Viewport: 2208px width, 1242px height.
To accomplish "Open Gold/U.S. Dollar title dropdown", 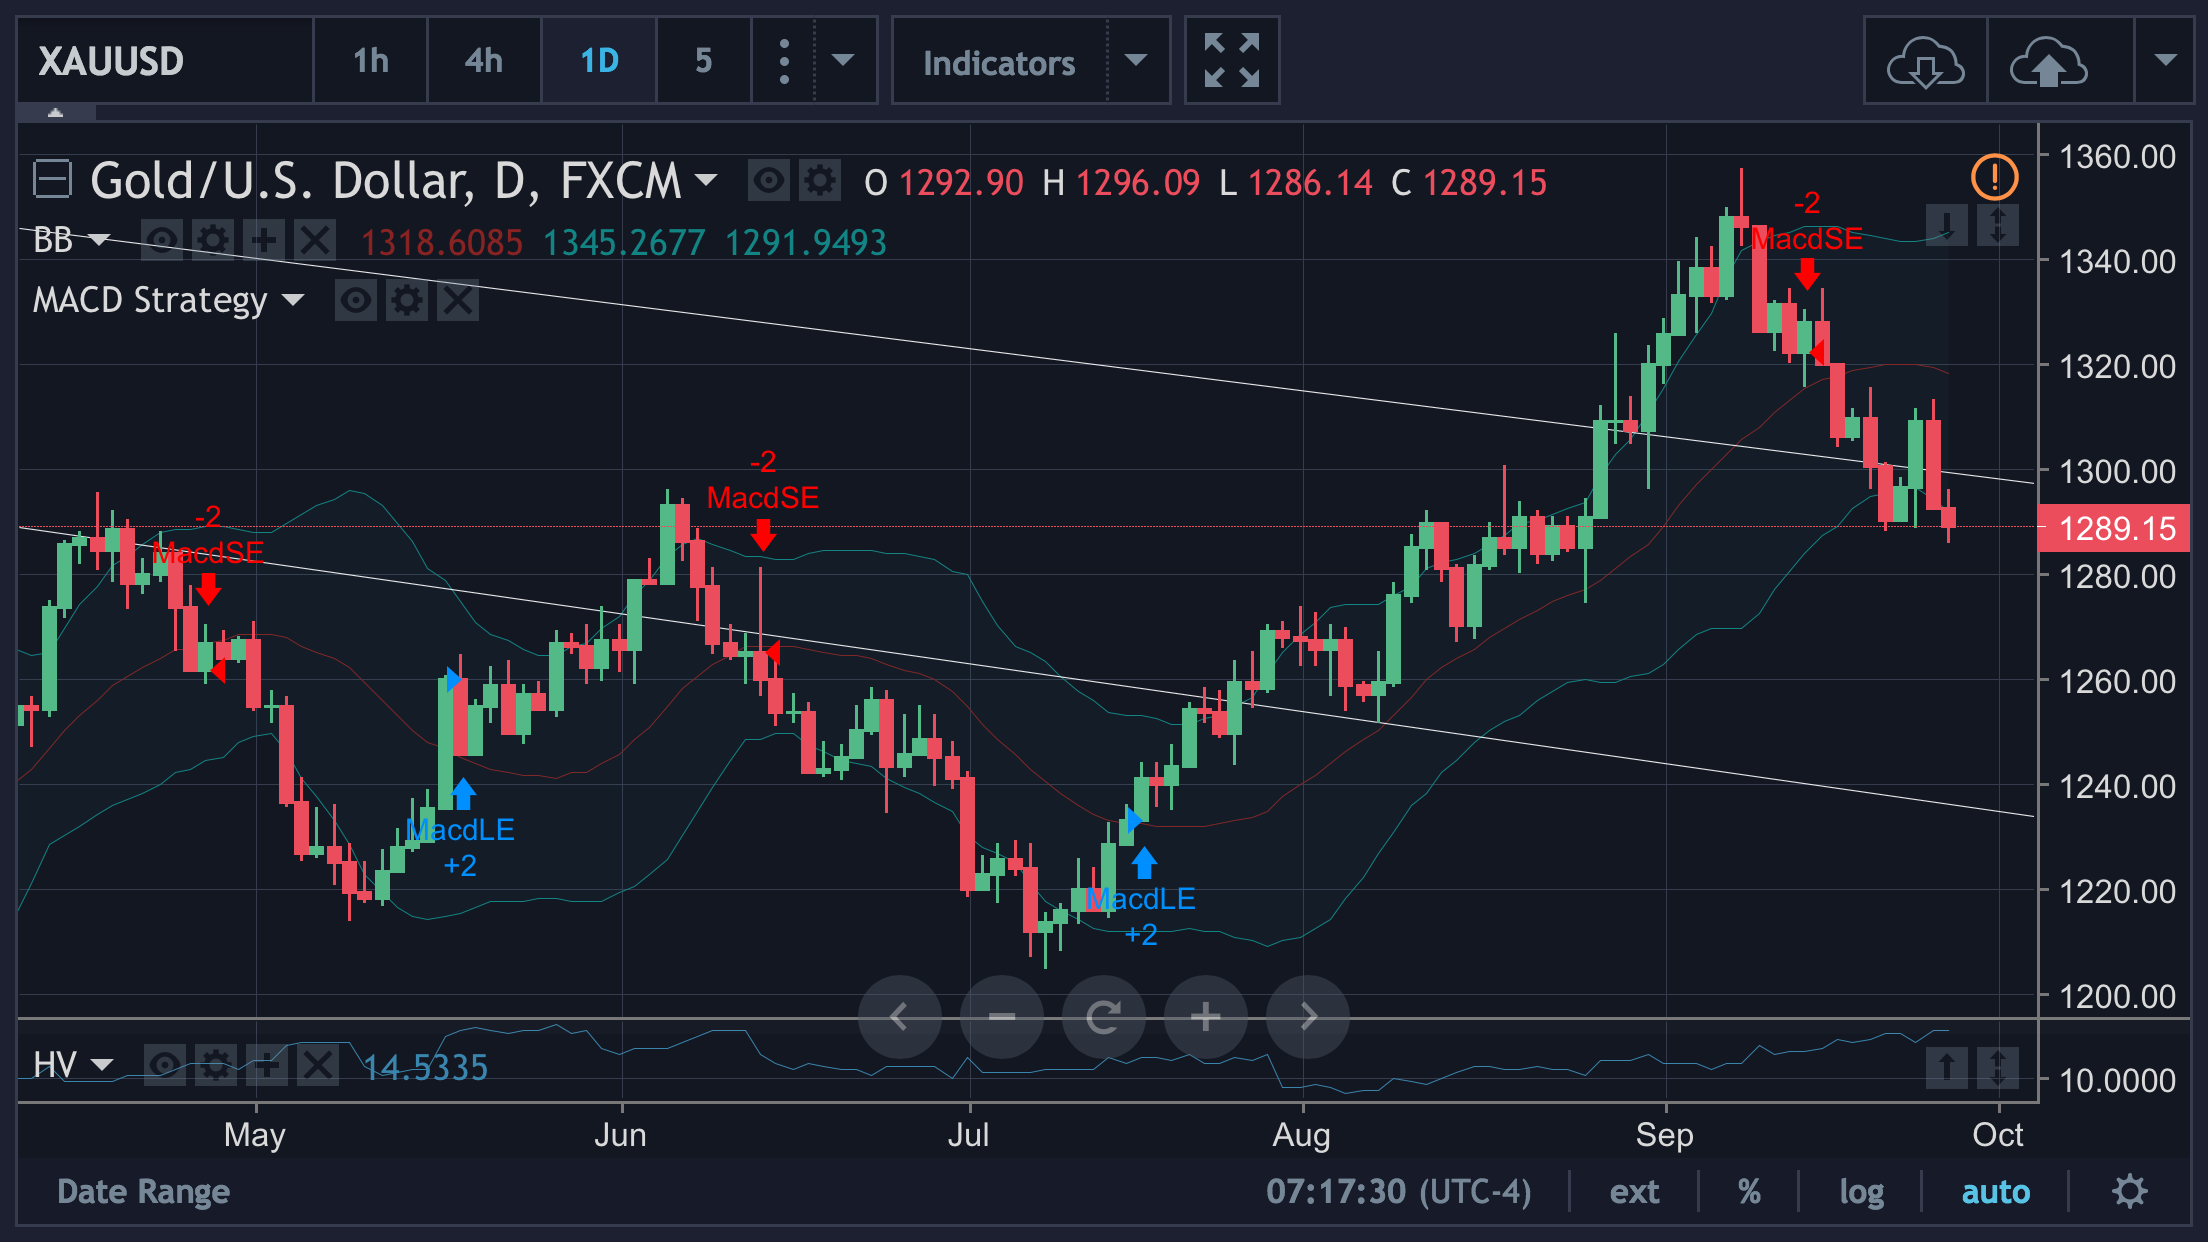I will (706, 180).
